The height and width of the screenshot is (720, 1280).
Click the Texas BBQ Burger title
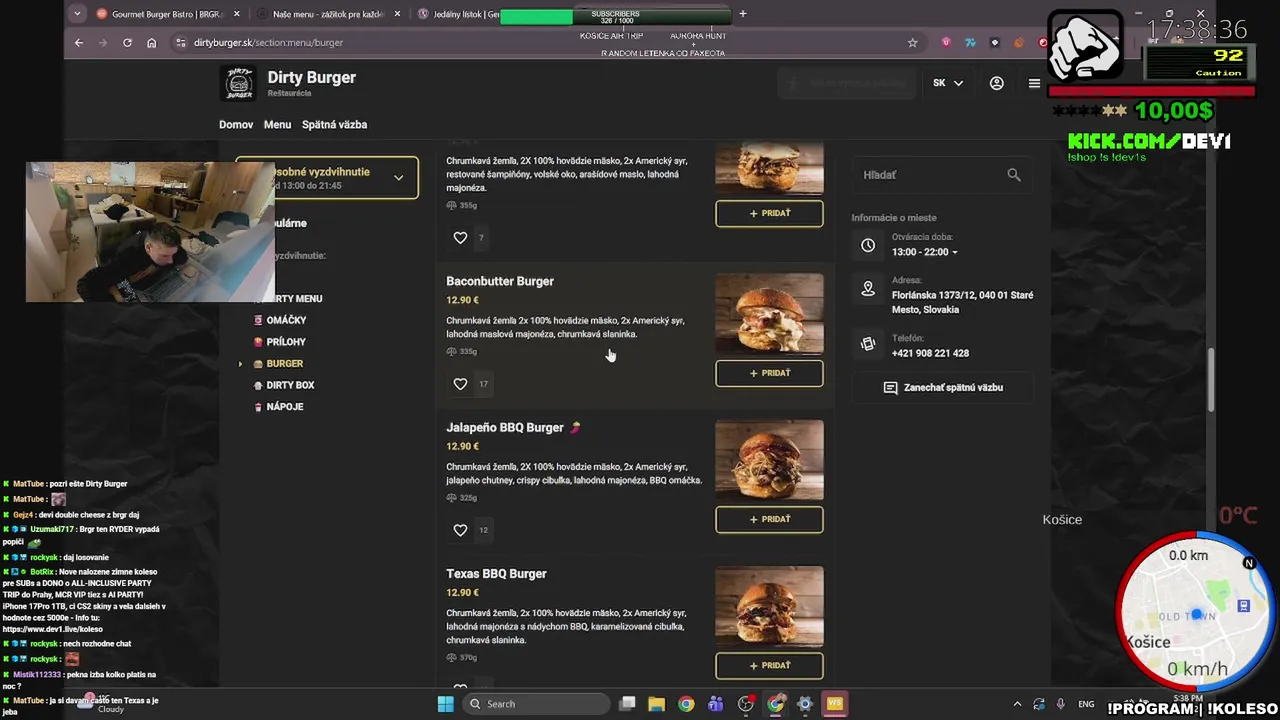[496, 574]
